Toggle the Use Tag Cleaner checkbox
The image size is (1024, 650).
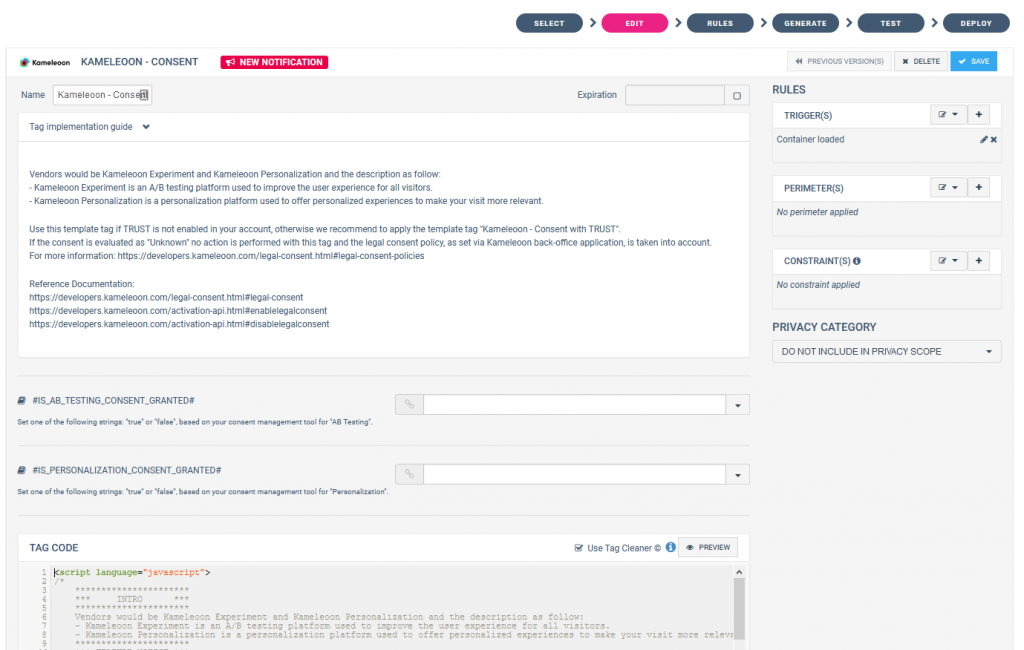pyautogui.click(x=579, y=548)
